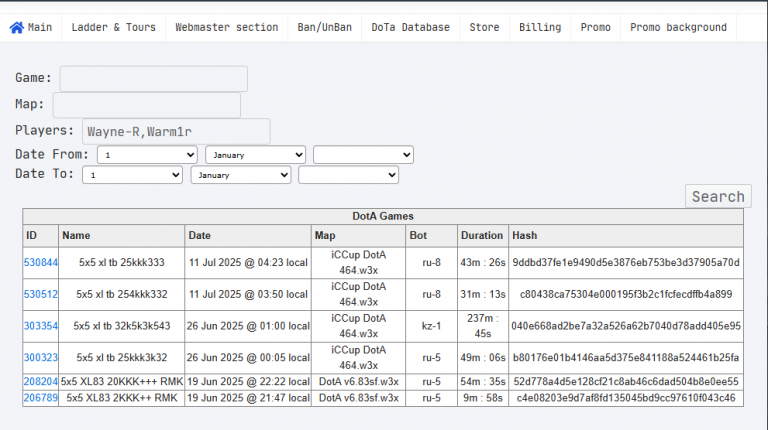Open game ID 530512
768x430 pixels.
(41, 294)
